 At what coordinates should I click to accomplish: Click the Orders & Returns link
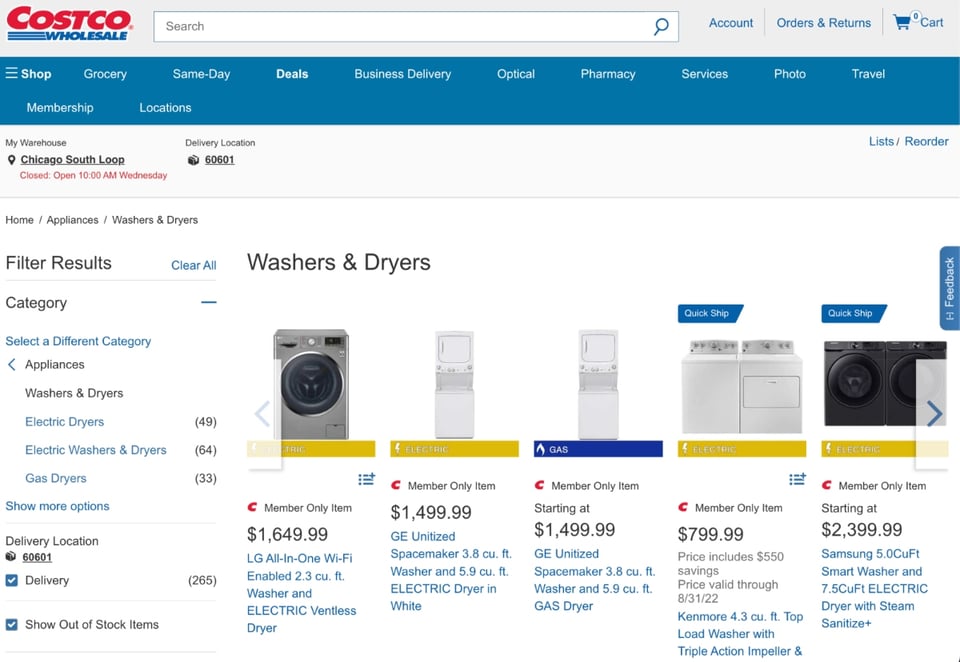coord(823,23)
